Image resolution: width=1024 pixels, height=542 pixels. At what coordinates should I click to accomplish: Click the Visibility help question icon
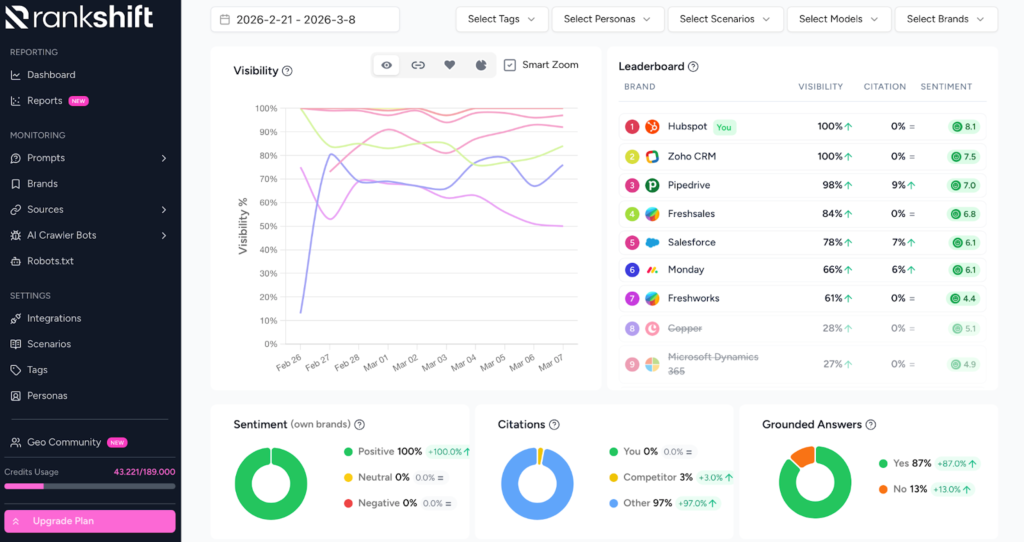pos(287,71)
